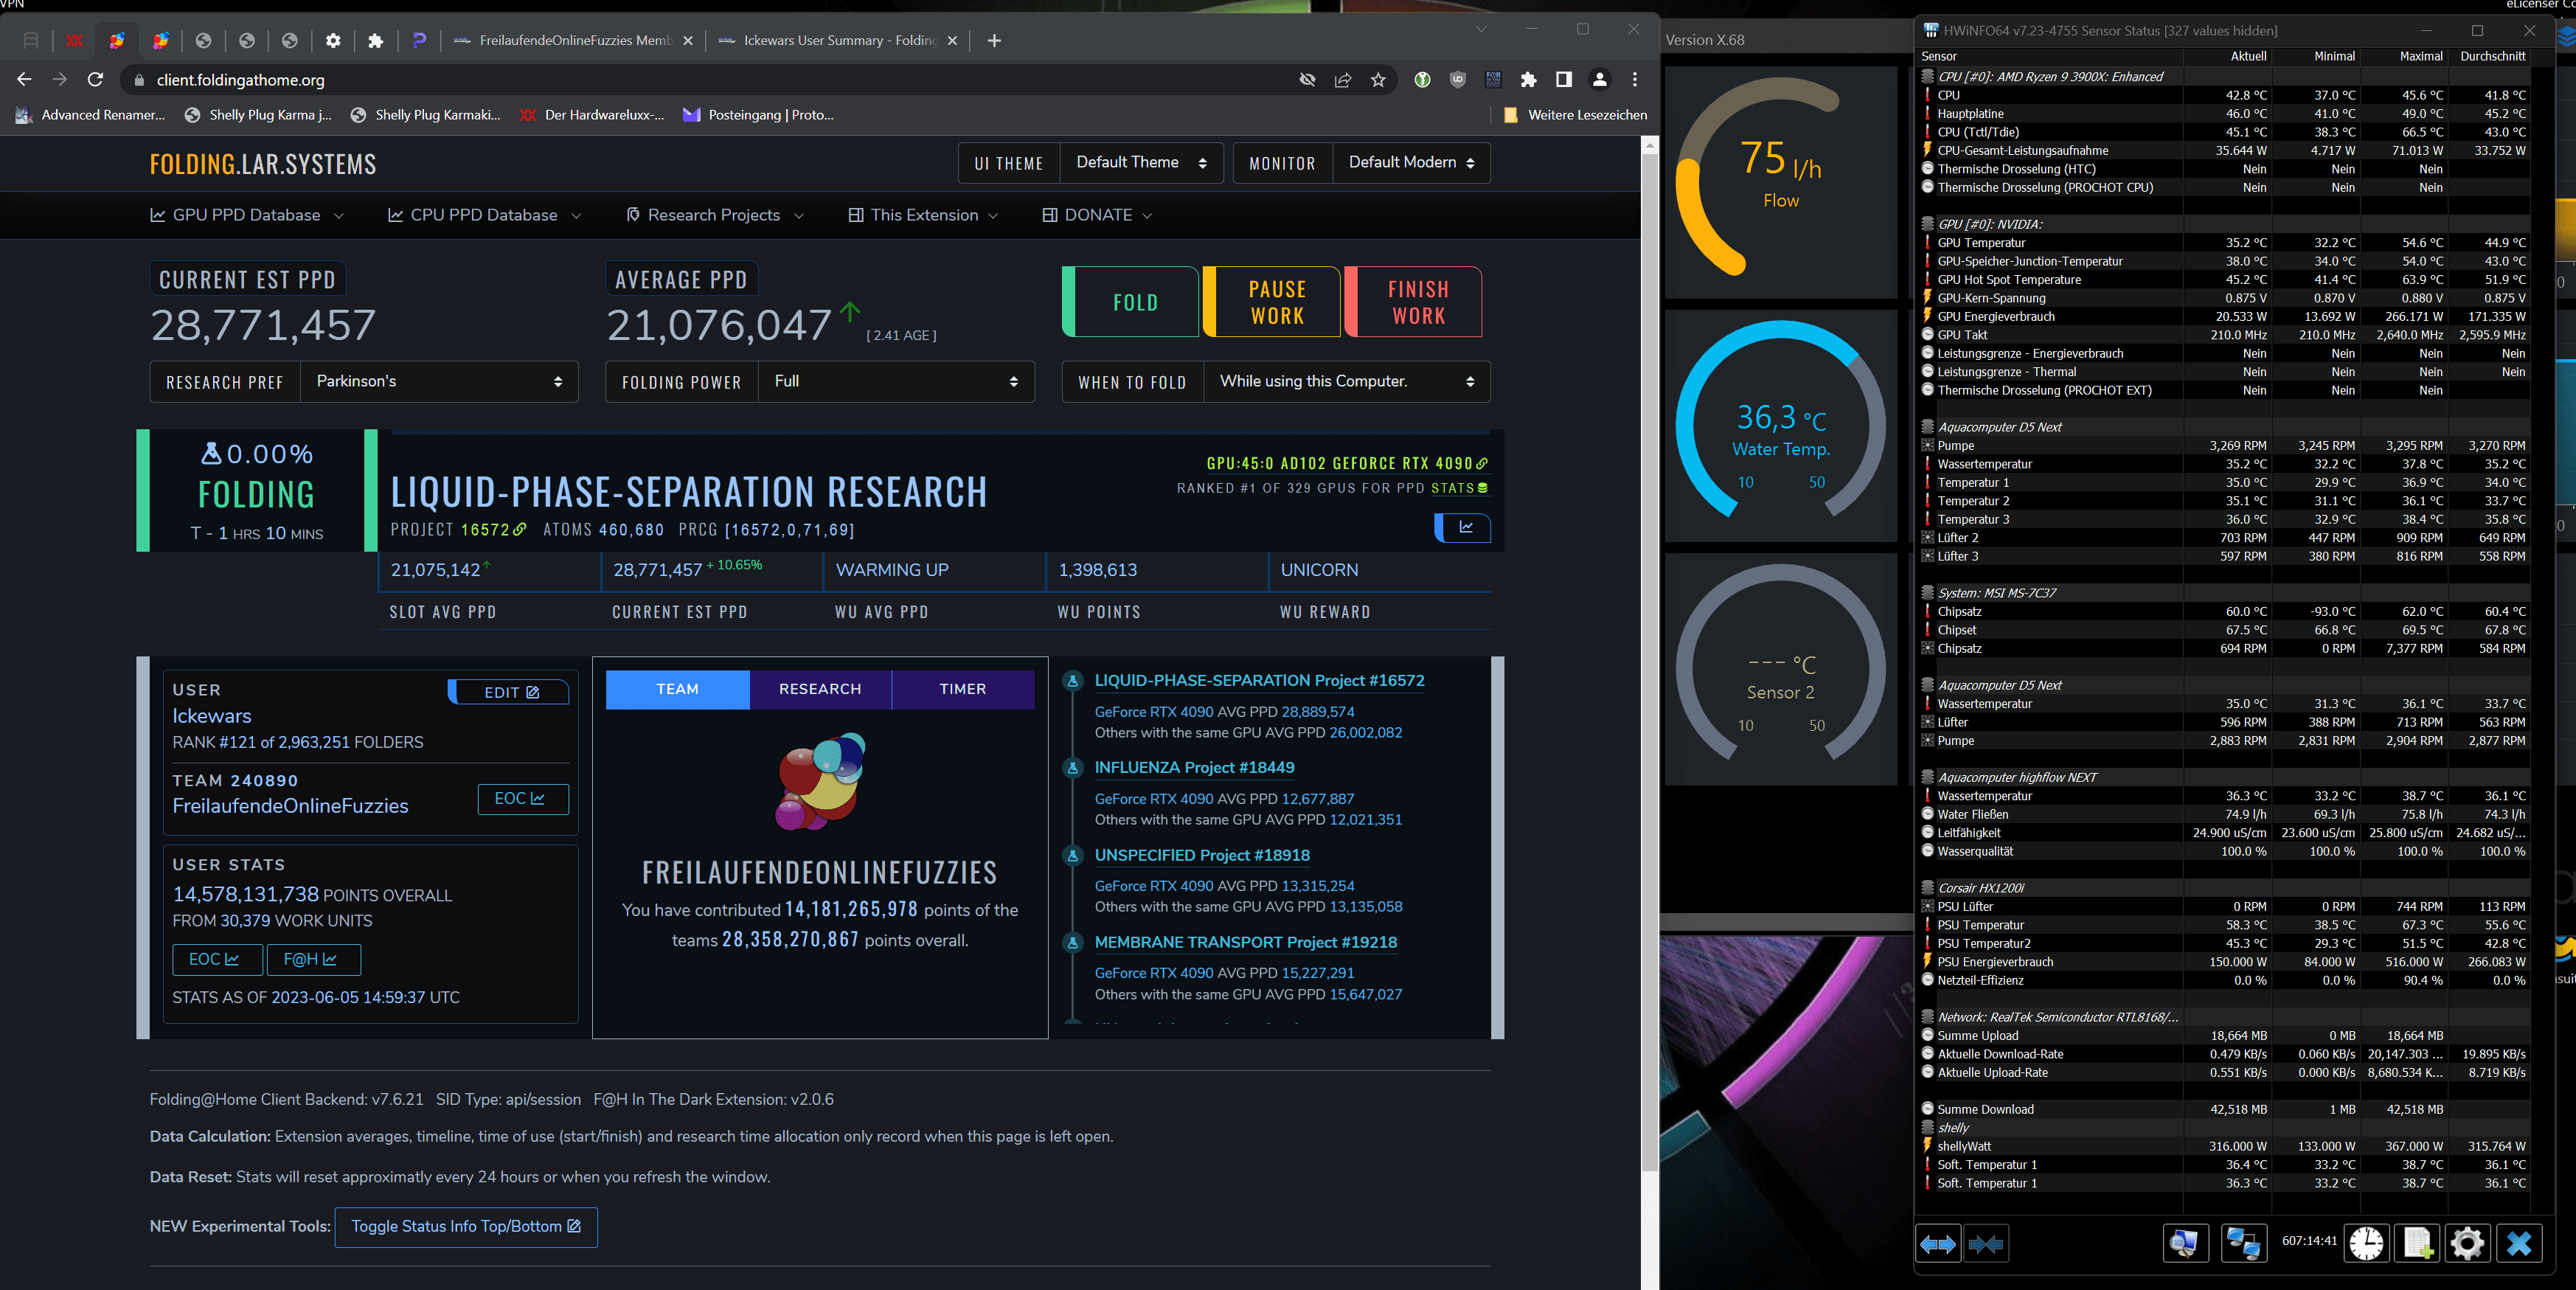Viewport: 2576px width, 1290px height.
Task: Bookmark this page with star icon
Action: click(x=1378, y=80)
